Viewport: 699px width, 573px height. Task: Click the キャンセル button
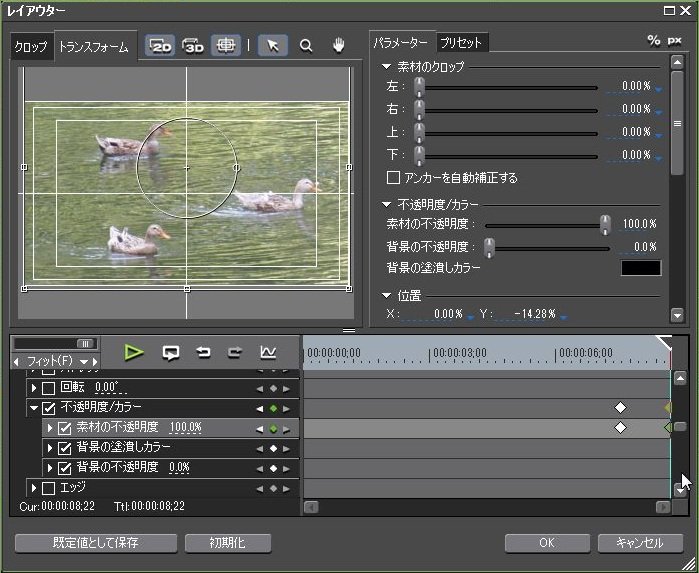[x=640, y=543]
